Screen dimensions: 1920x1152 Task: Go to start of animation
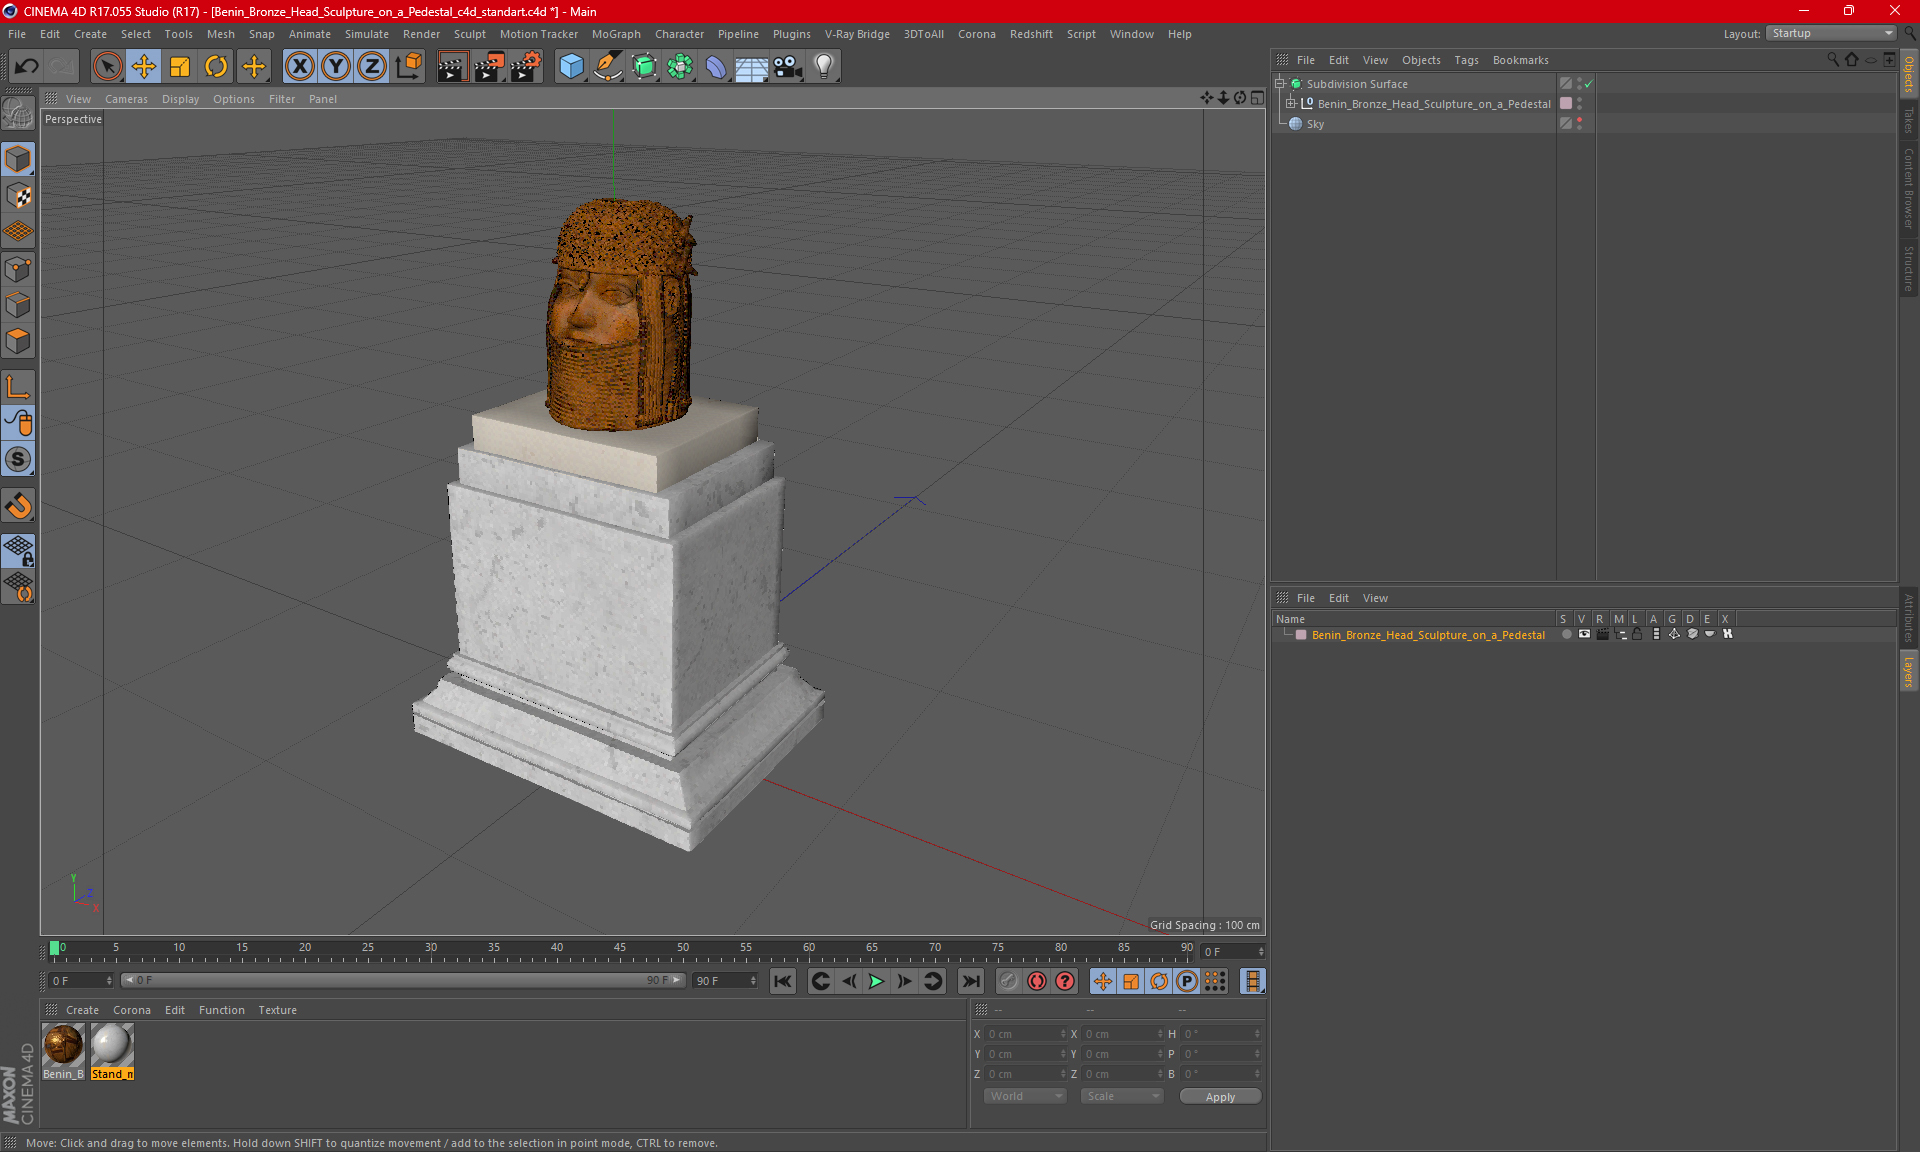[782, 981]
